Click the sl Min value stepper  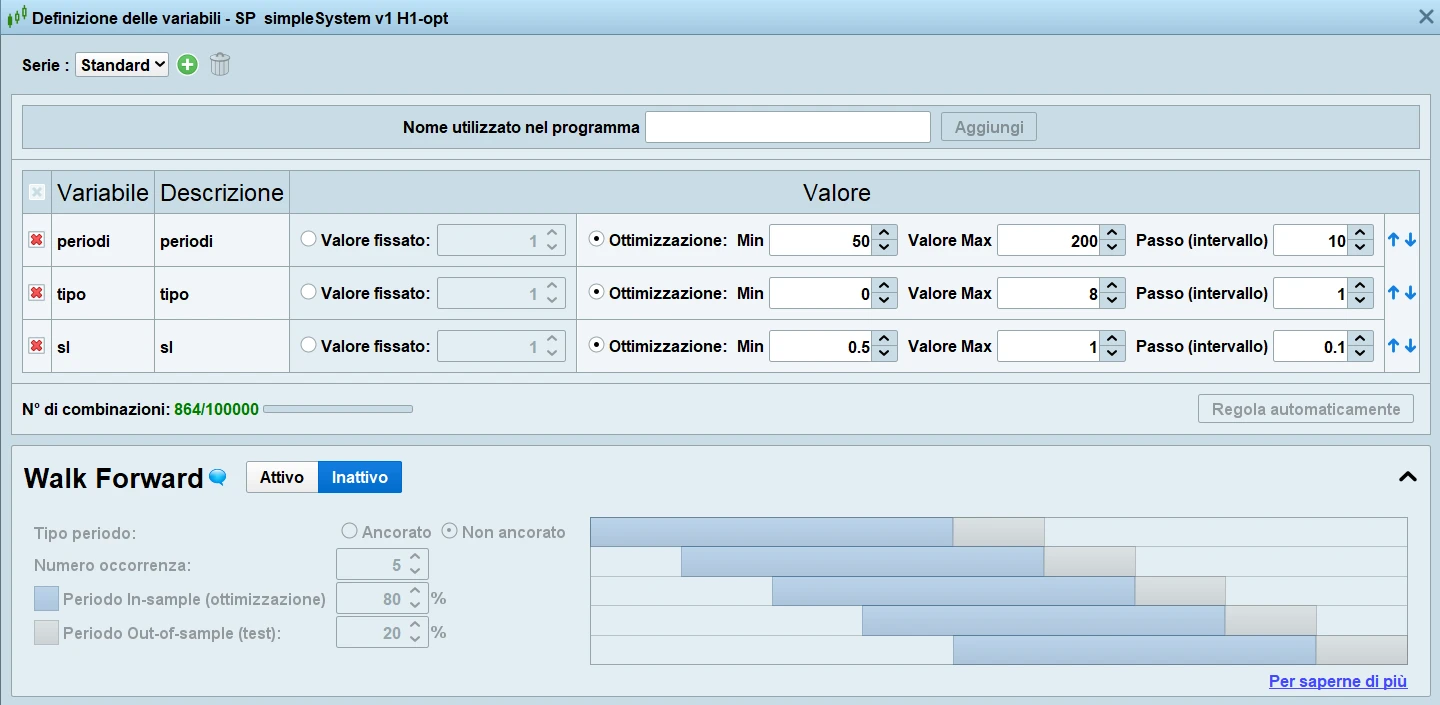click(x=884, y=346)
